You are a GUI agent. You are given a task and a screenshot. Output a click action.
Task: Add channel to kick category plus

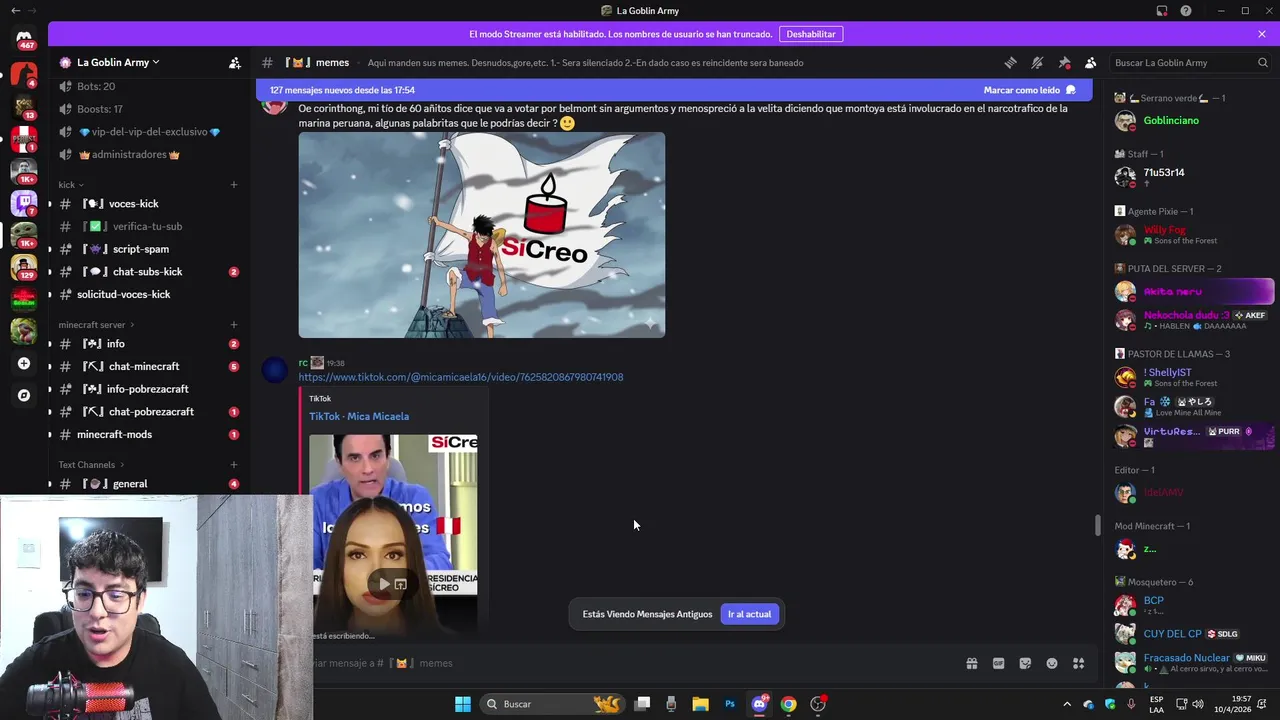pyautogui.click(x=234, y=185)
